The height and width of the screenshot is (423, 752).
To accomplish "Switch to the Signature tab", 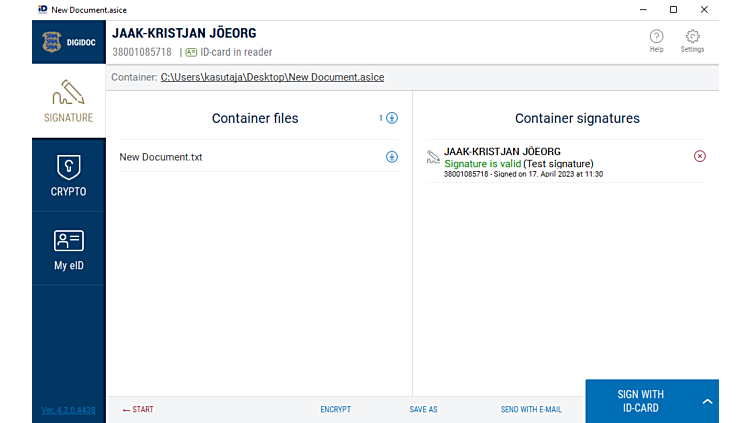I will click(x=68, y=101).
